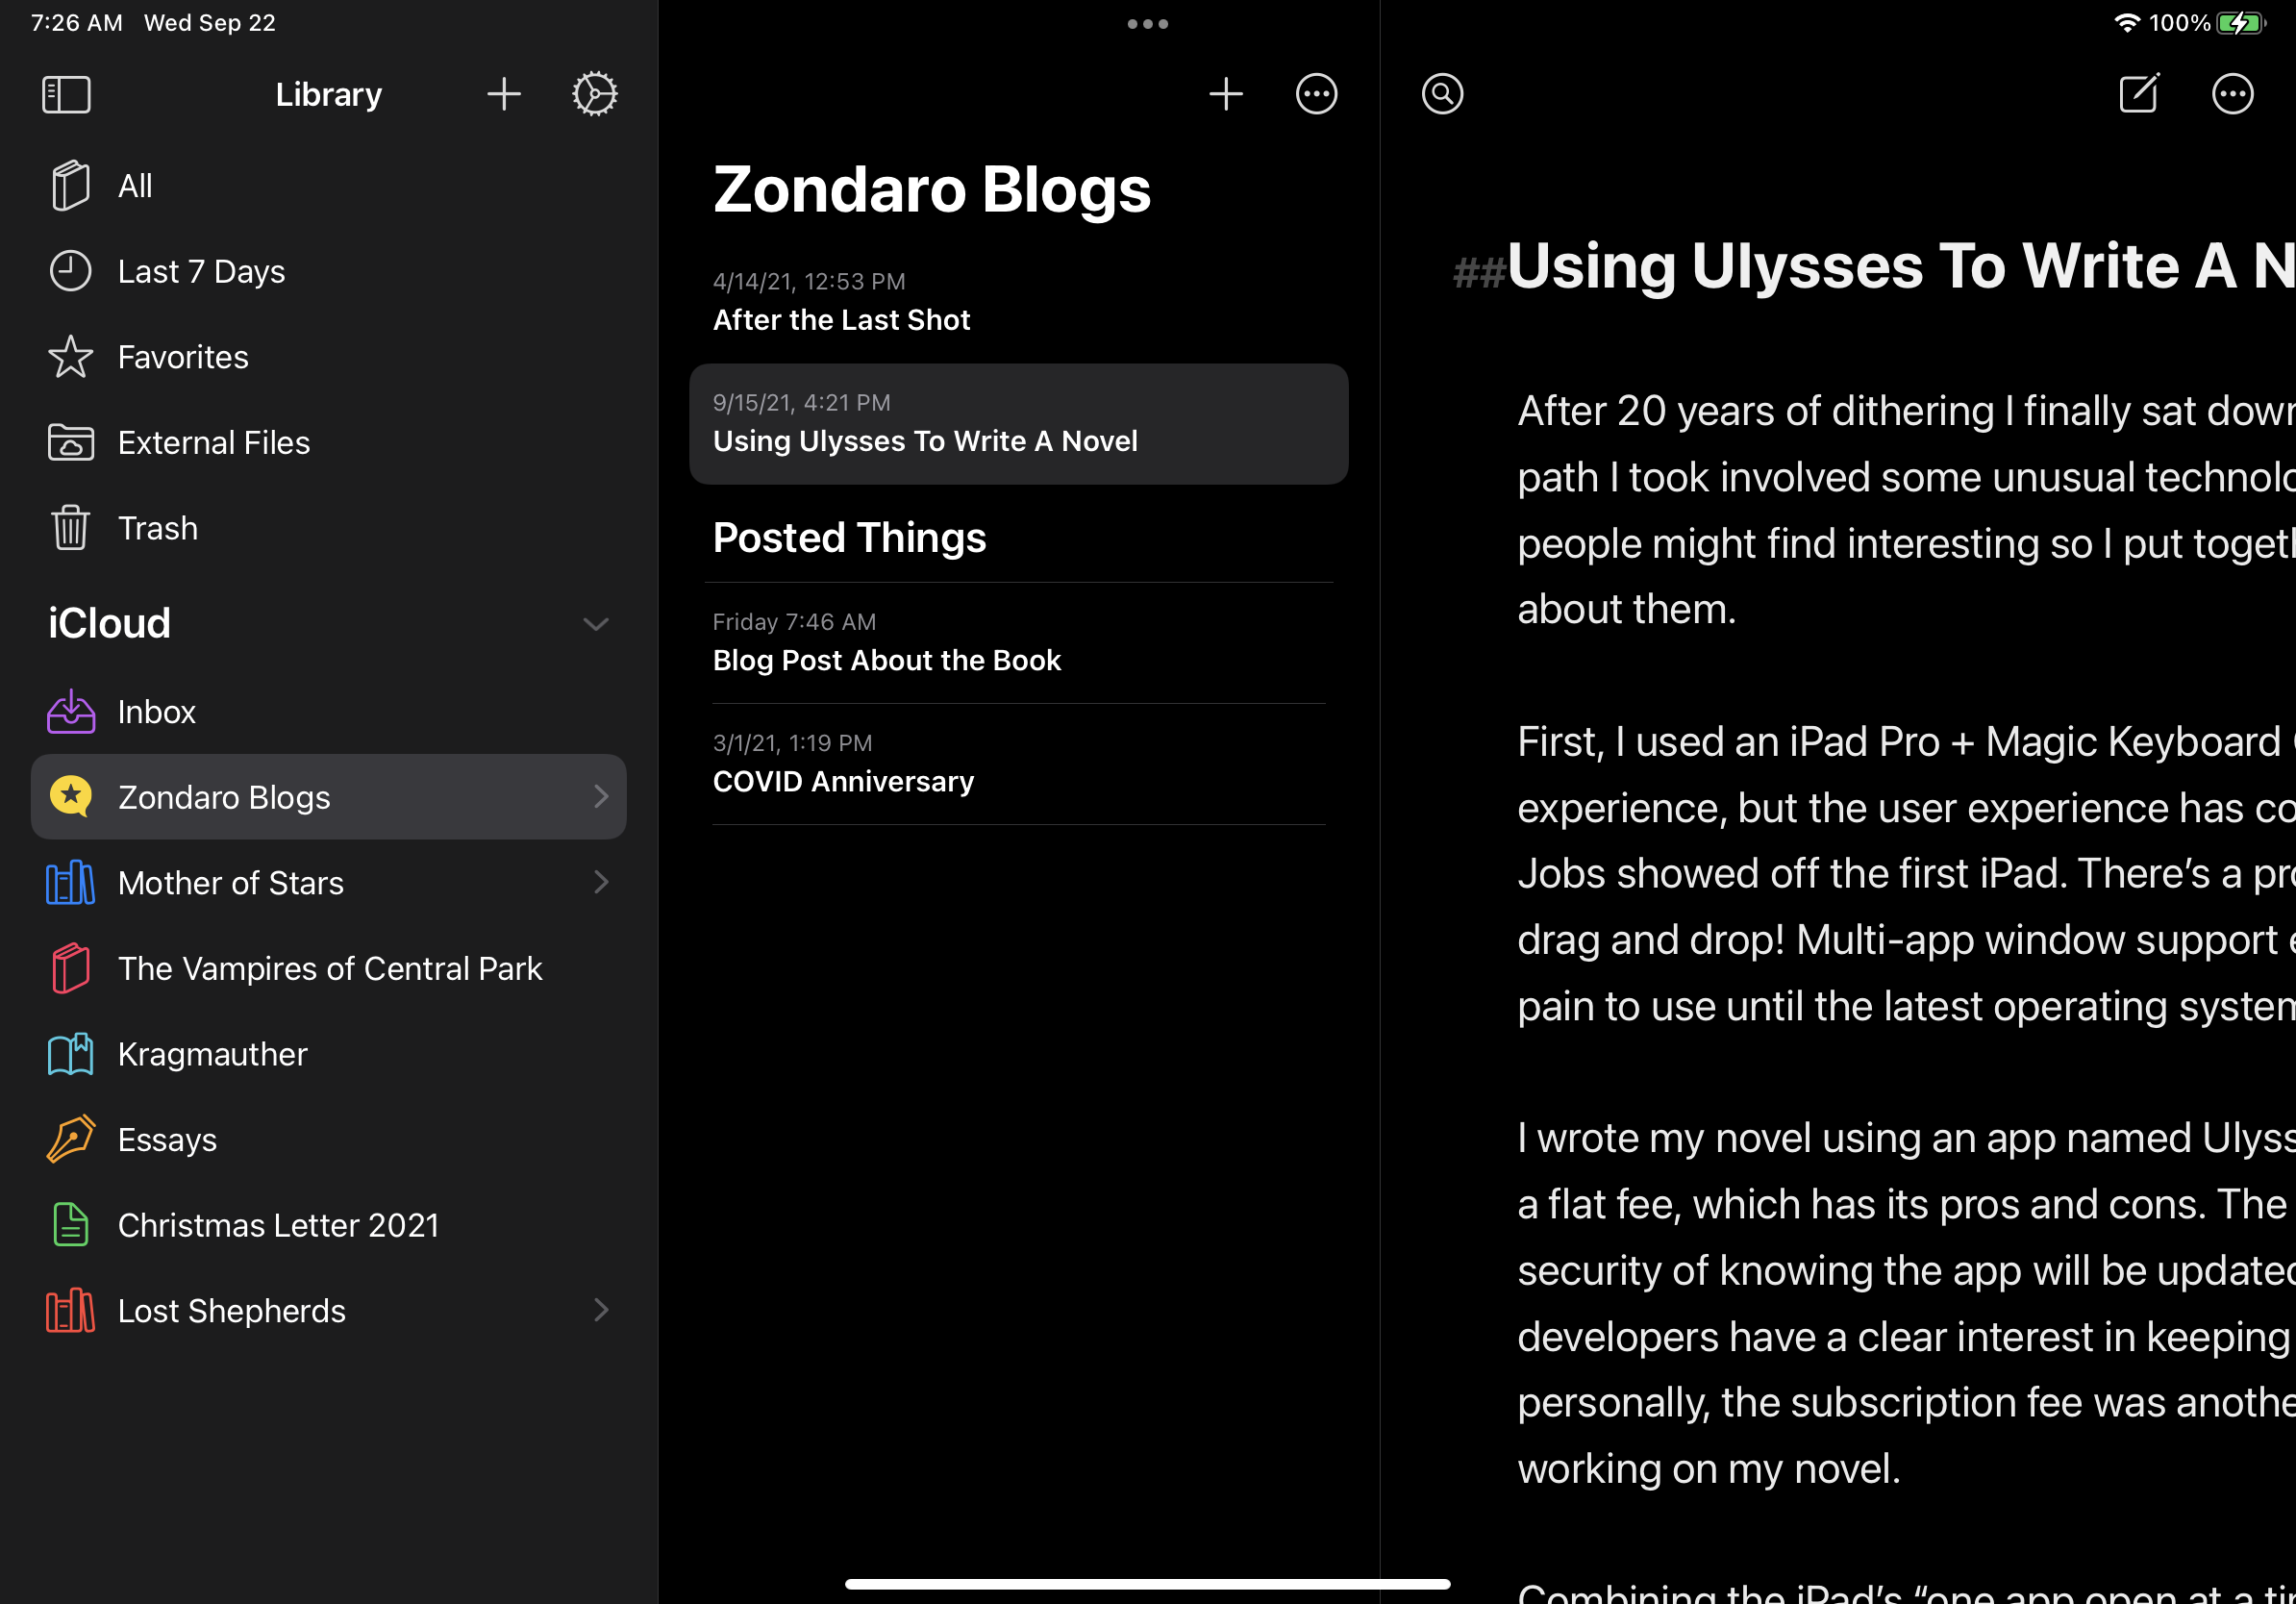Open the COVID Anniversary sheet
The image size is (2296, 1604).
(x=843, y=781)
